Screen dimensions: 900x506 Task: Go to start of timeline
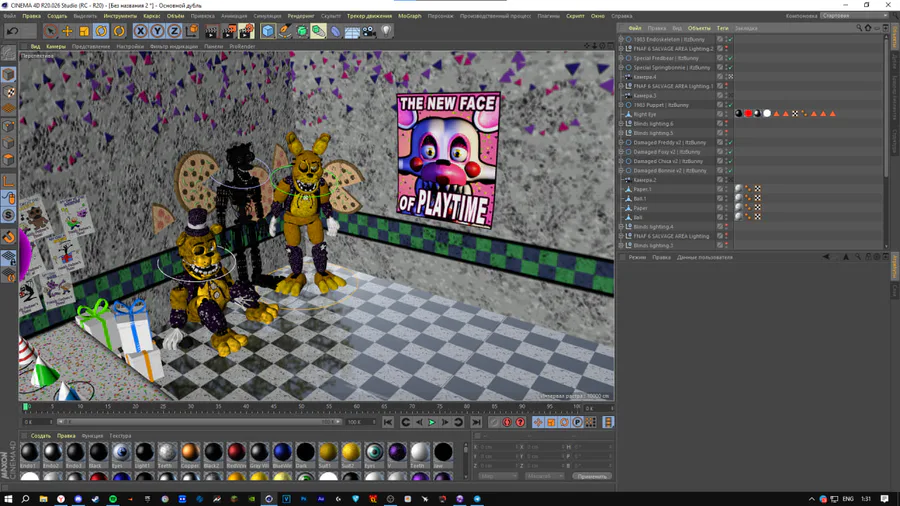(x=388, y=422)
